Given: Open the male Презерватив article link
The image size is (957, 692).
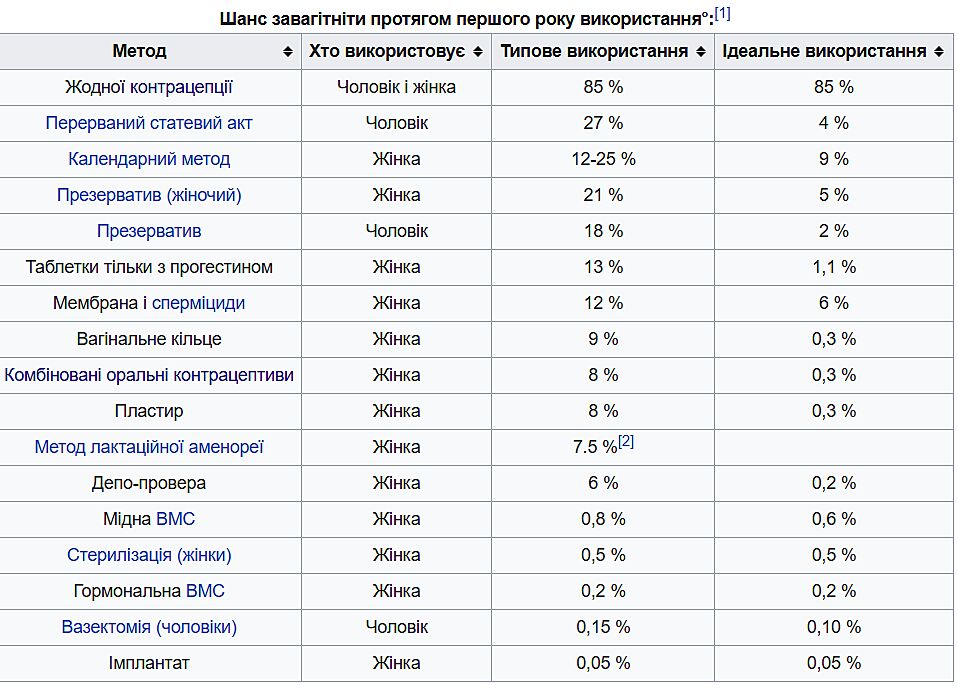Looking at the screenshot, I should click(149, 231).
